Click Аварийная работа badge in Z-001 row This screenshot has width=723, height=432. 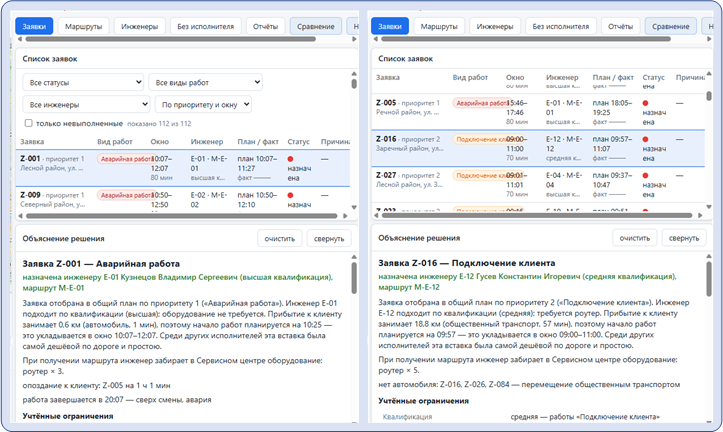point(125,159)
